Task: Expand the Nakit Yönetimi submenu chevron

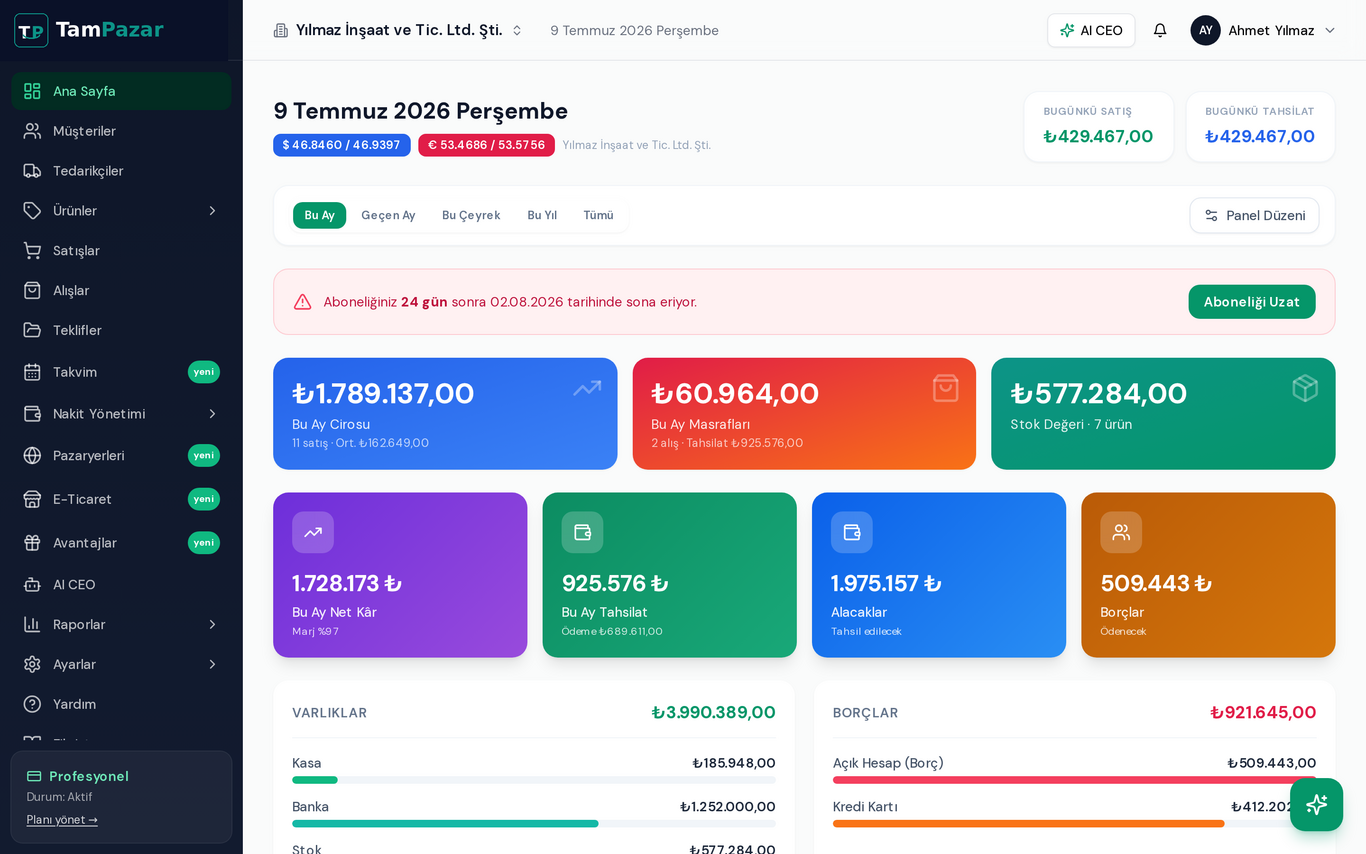Action: coord(212,414)
